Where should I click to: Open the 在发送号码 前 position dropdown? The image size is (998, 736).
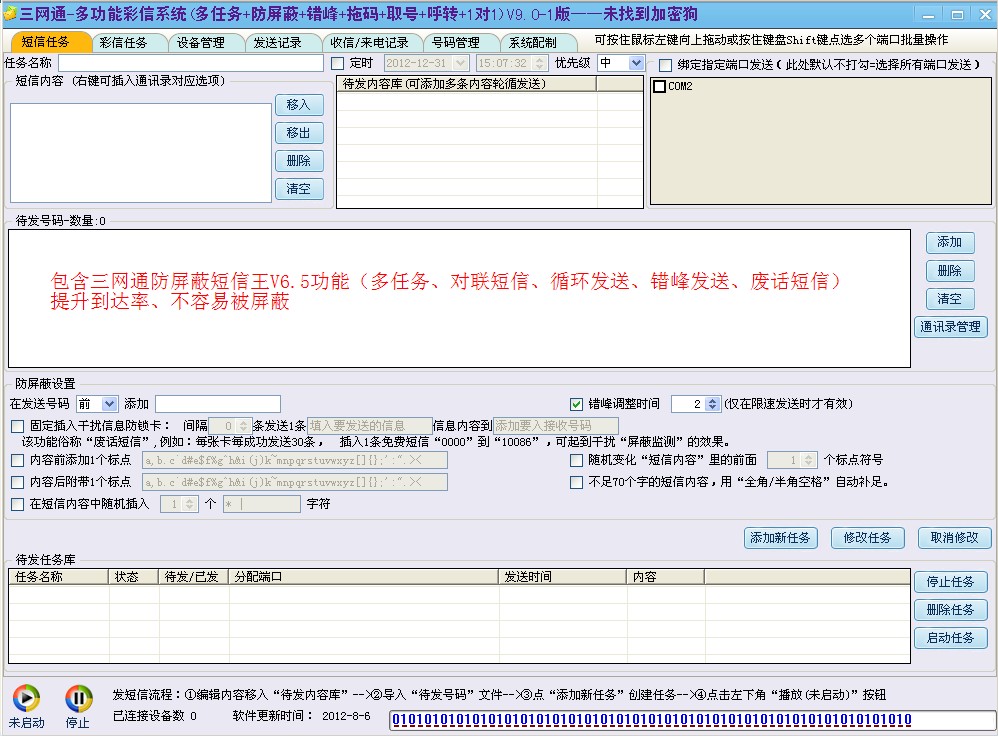click(109, 404)
